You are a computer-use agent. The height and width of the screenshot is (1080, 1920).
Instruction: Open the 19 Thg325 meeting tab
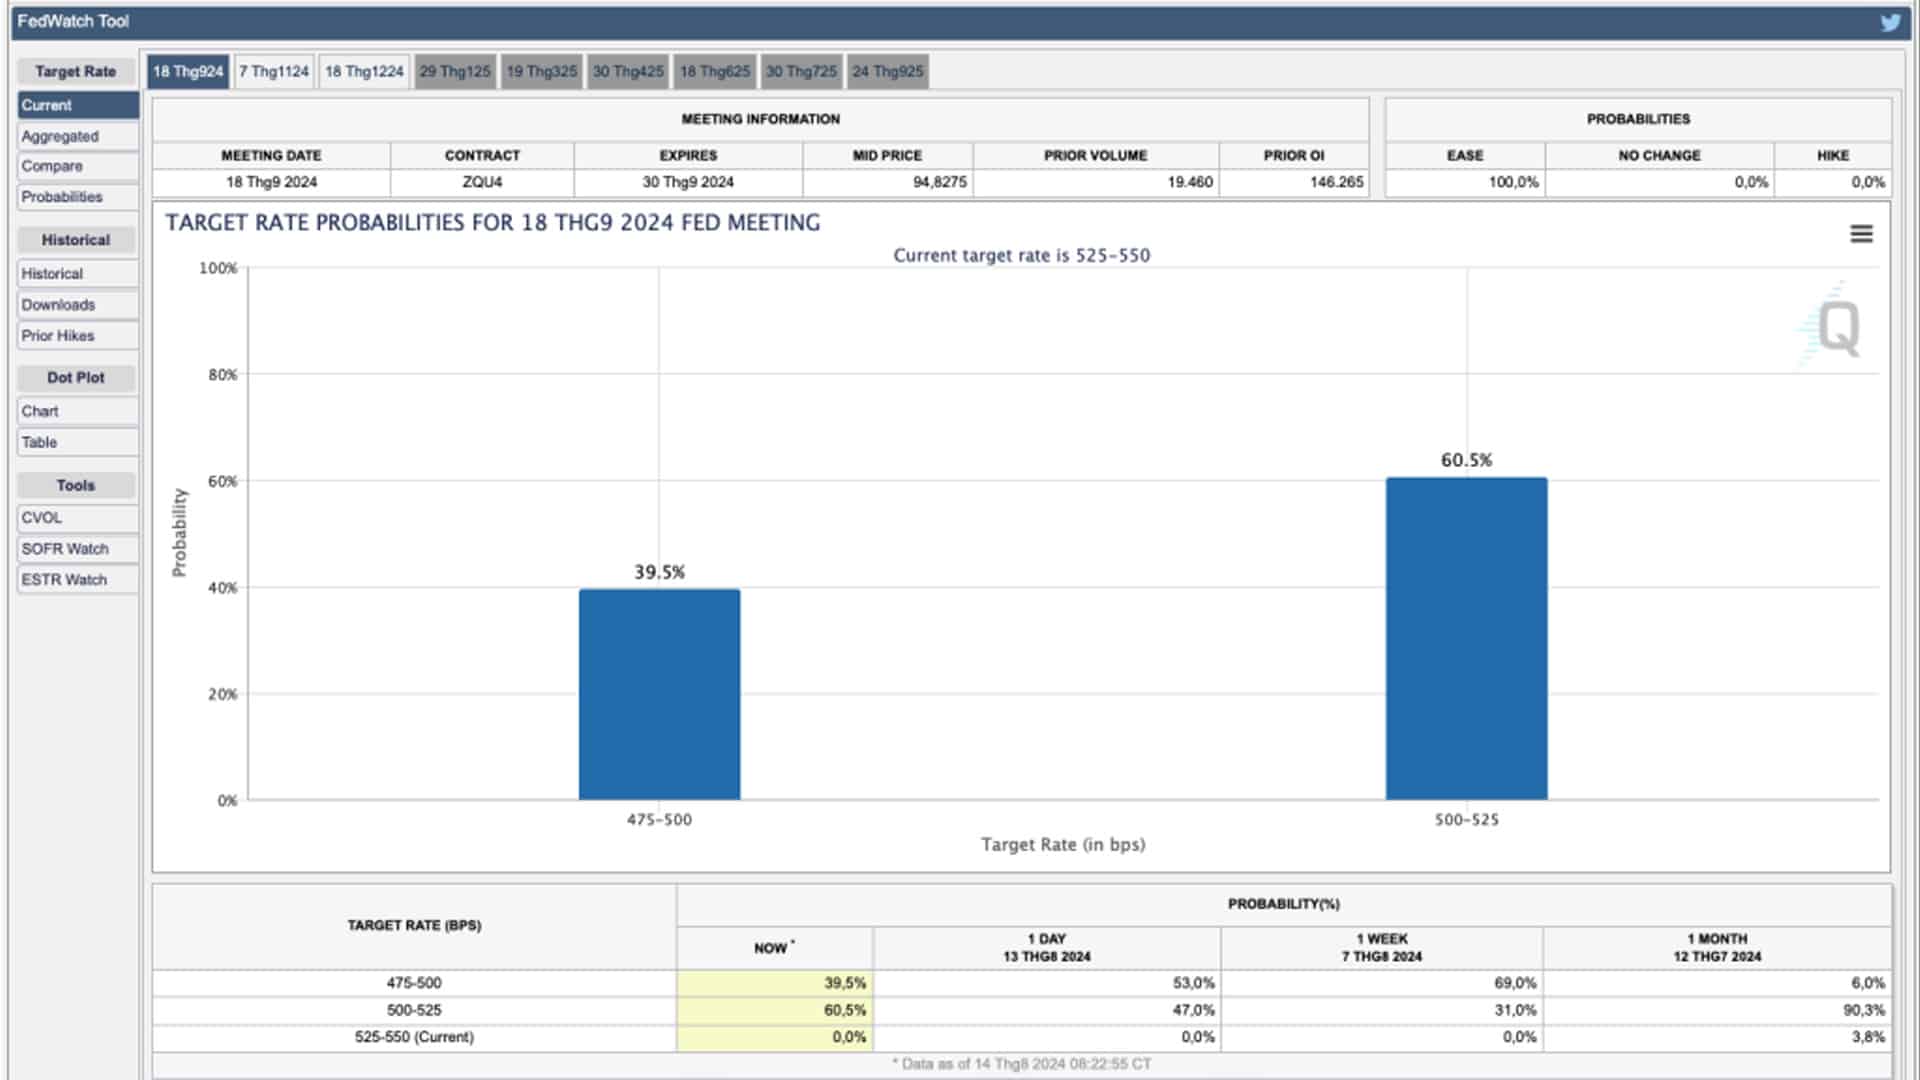pos(541,71)
